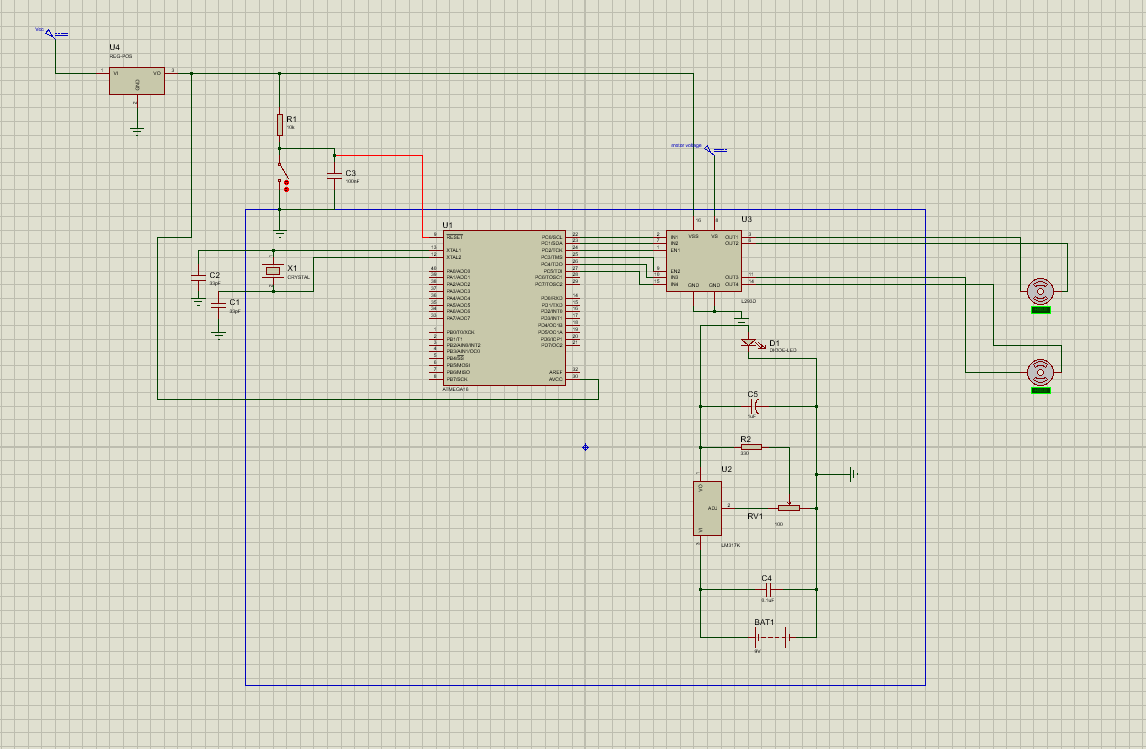Select the U3 L293D motor driver chip
The width and height of the screenshot is (1146, 749).
pos(704,261)
